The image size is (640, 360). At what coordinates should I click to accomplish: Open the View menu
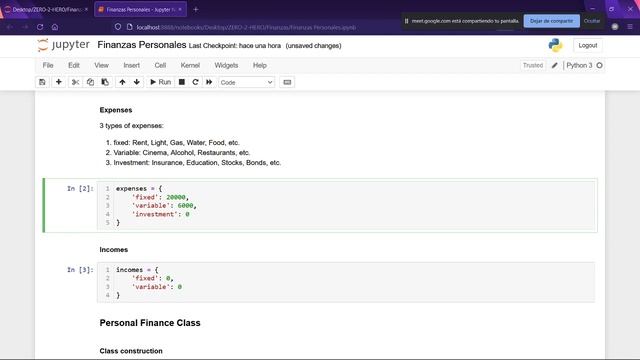101,65
